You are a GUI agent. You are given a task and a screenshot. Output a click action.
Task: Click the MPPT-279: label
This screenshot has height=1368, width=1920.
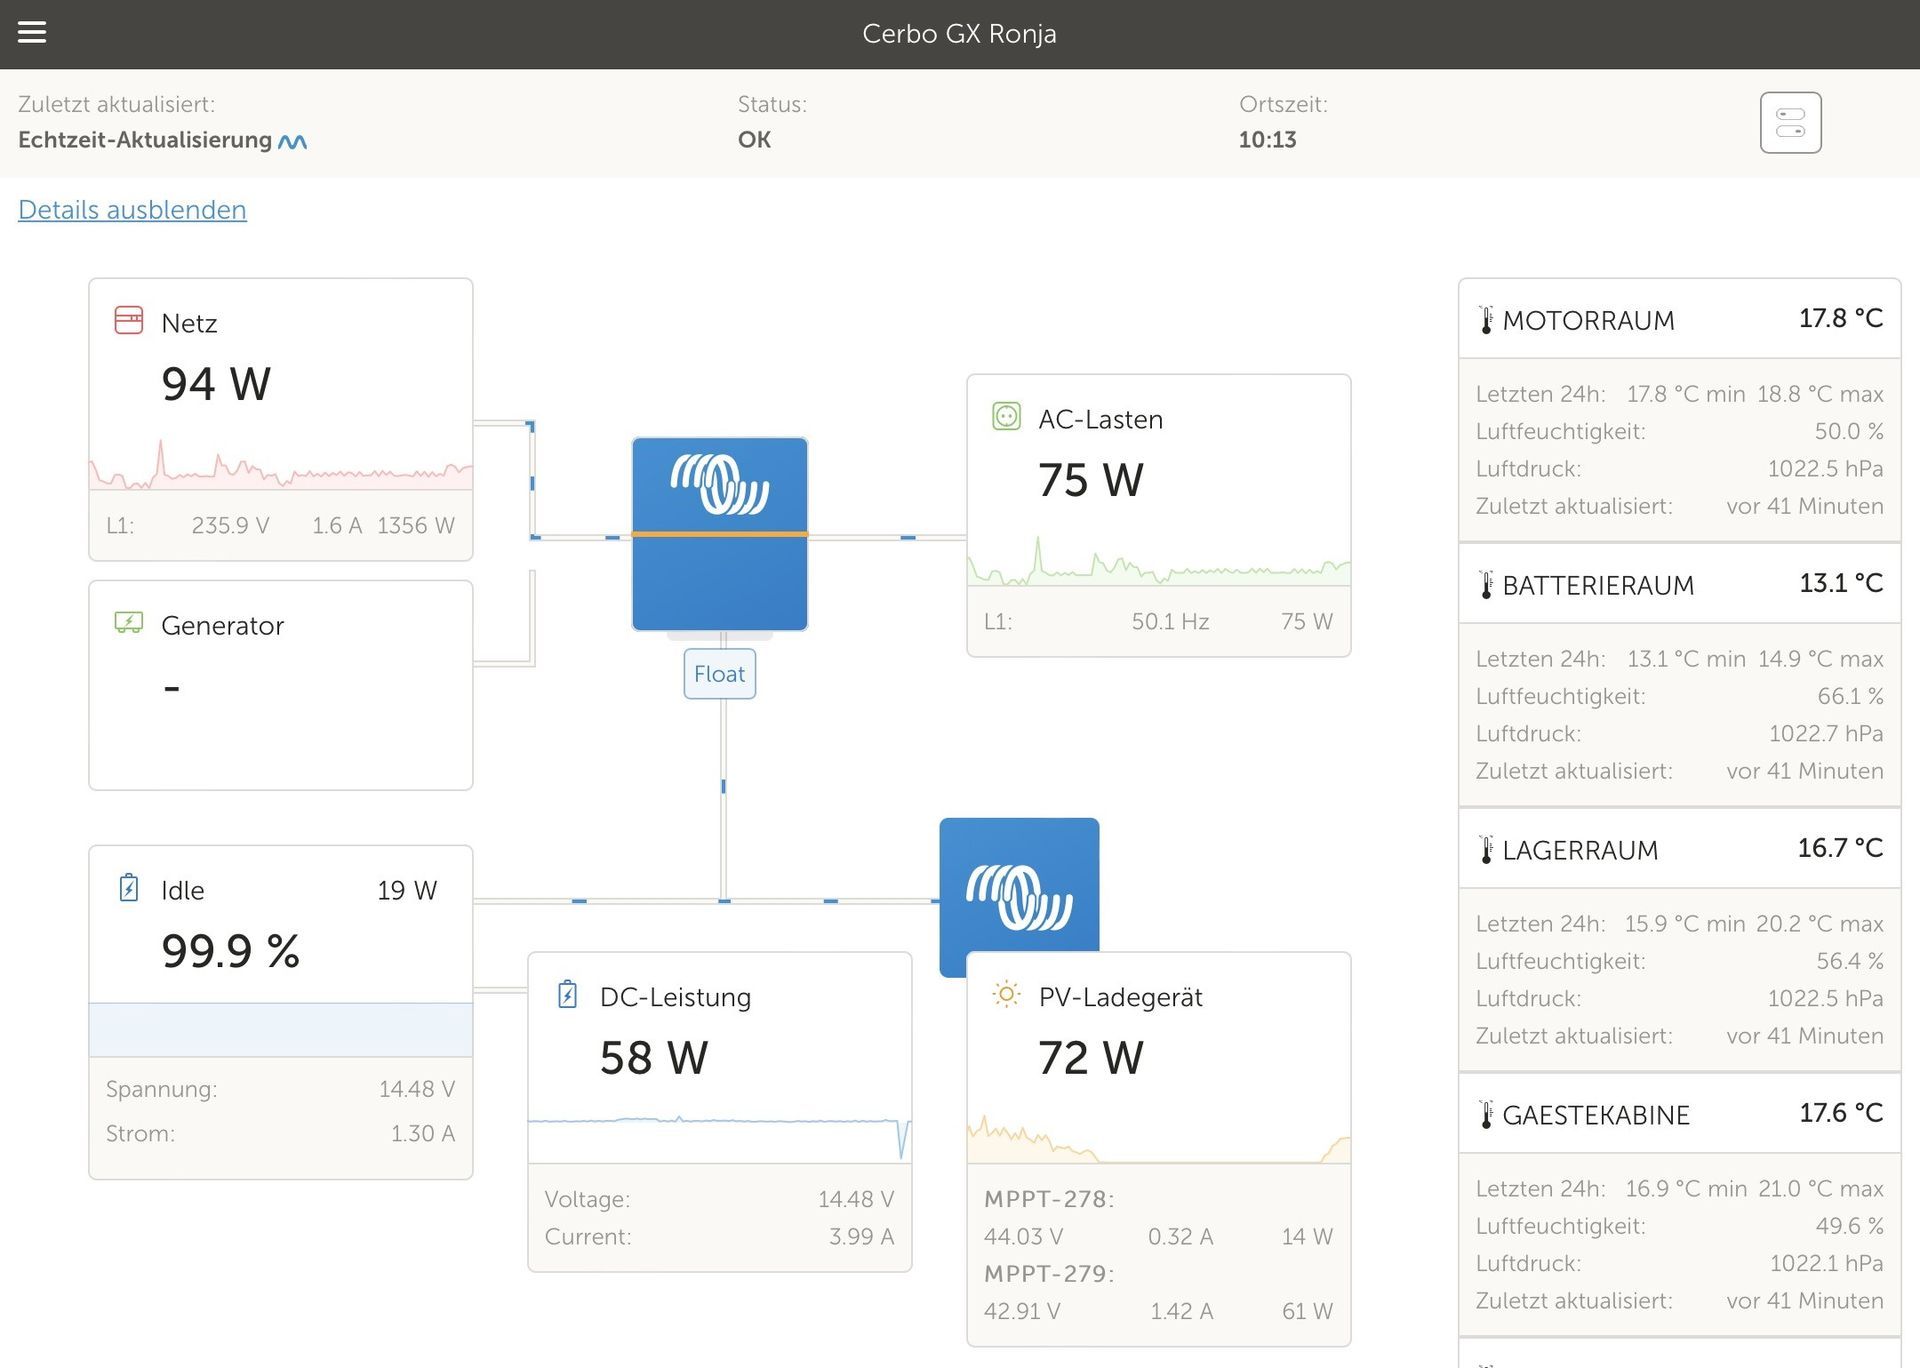pyautogui.click(x=1049, y=1274)
